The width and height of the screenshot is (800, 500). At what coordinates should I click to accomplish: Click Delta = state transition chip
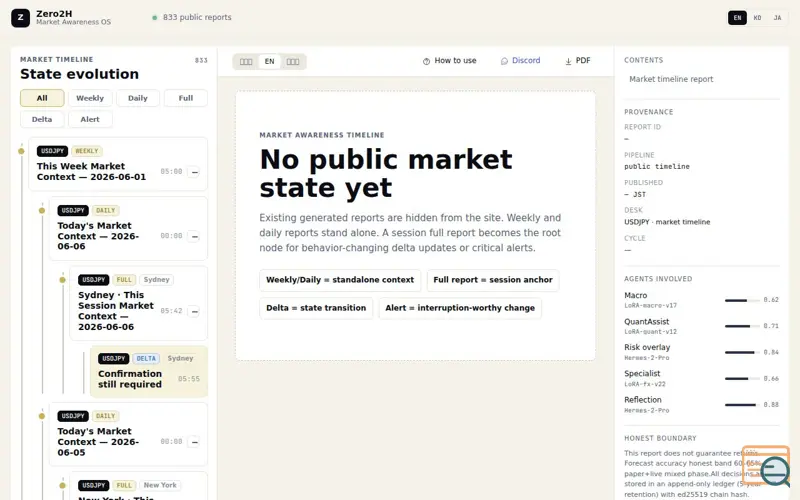[x=316, y=308]
